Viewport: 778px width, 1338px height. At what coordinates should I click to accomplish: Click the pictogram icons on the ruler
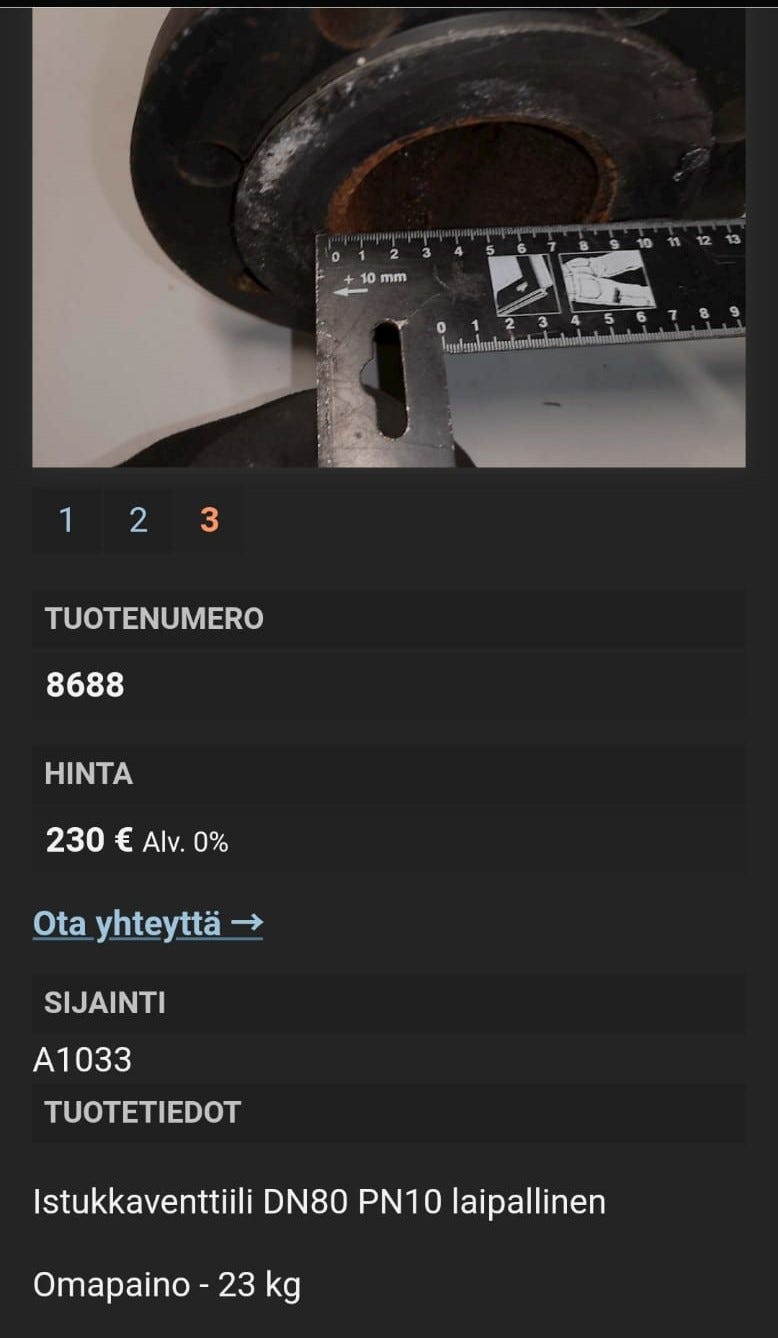571,281
